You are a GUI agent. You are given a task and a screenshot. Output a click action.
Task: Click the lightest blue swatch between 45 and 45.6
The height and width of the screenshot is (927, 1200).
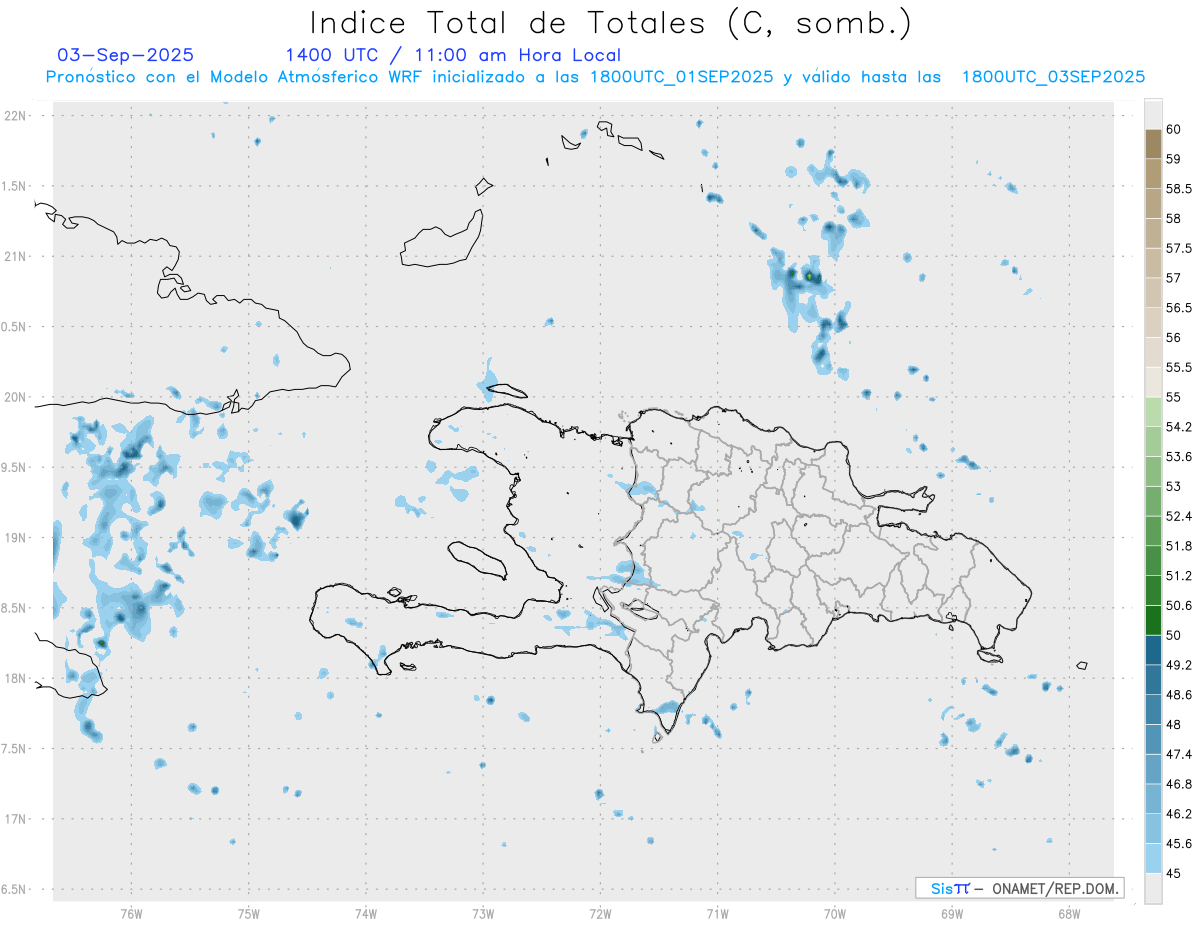1153,859
